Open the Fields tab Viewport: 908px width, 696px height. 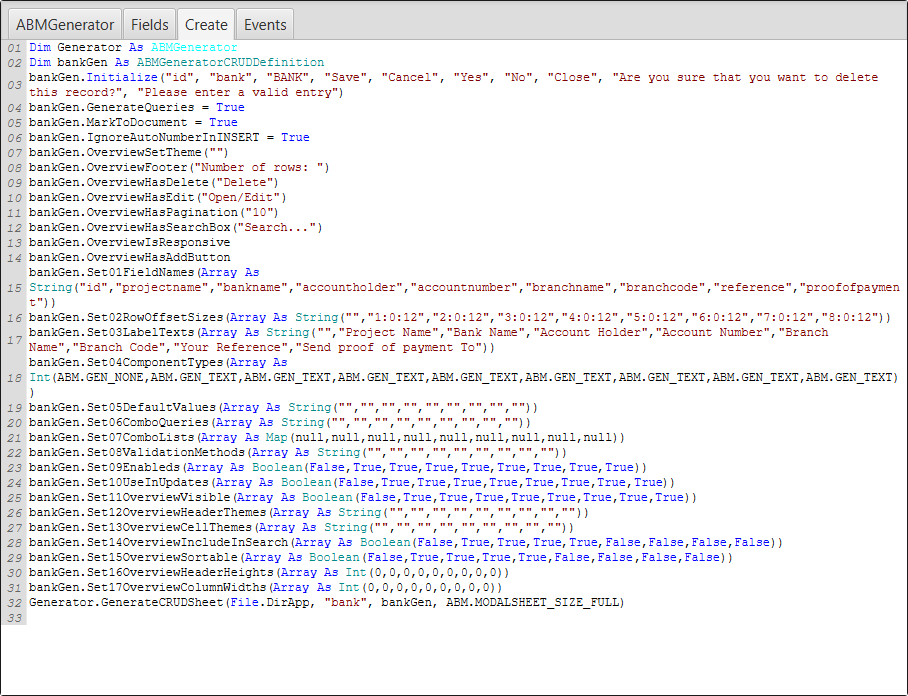tap(149, 24)
